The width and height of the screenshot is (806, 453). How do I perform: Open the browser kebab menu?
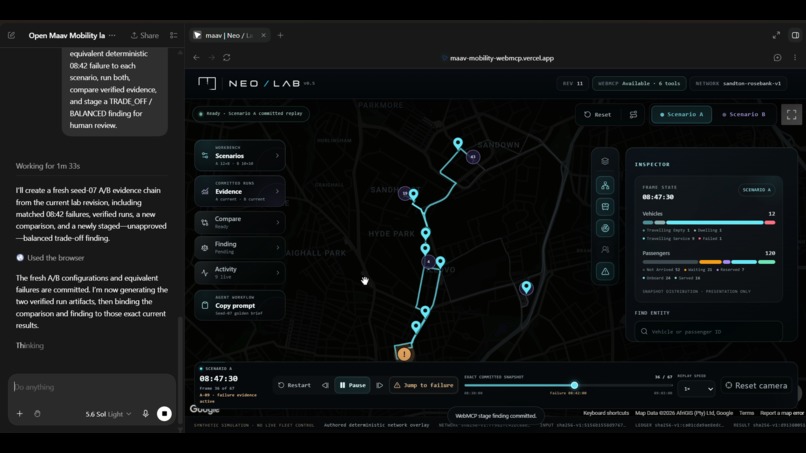click(x=795, y=58)
